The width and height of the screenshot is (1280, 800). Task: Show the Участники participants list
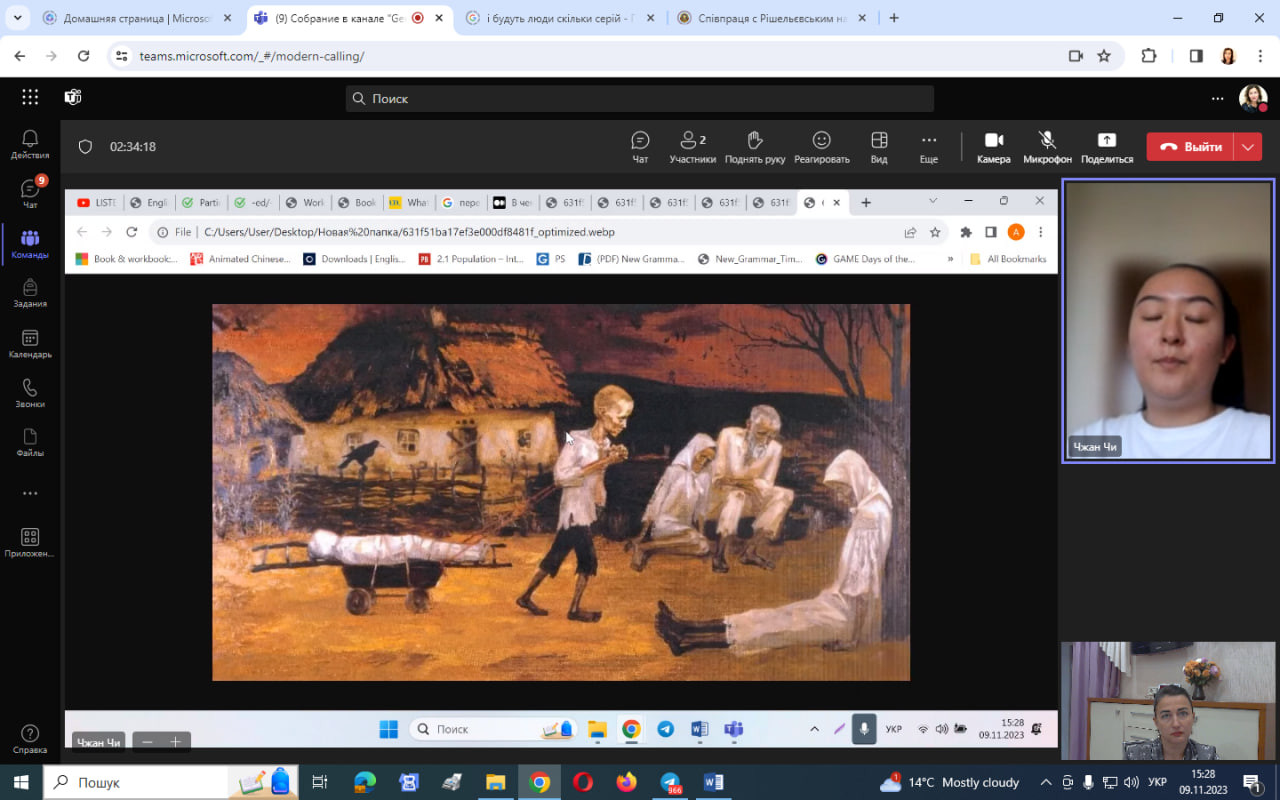pyautogui.click(x=693, y=147)
